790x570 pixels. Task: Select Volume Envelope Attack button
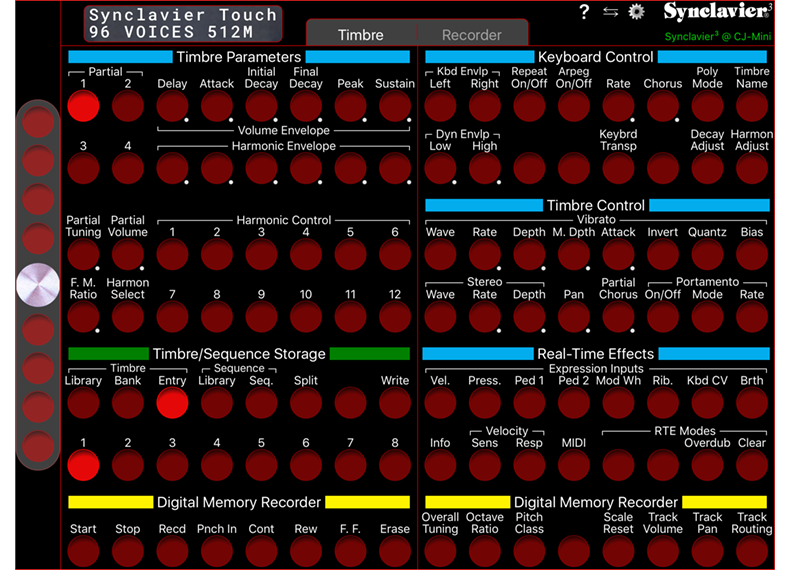217,106
